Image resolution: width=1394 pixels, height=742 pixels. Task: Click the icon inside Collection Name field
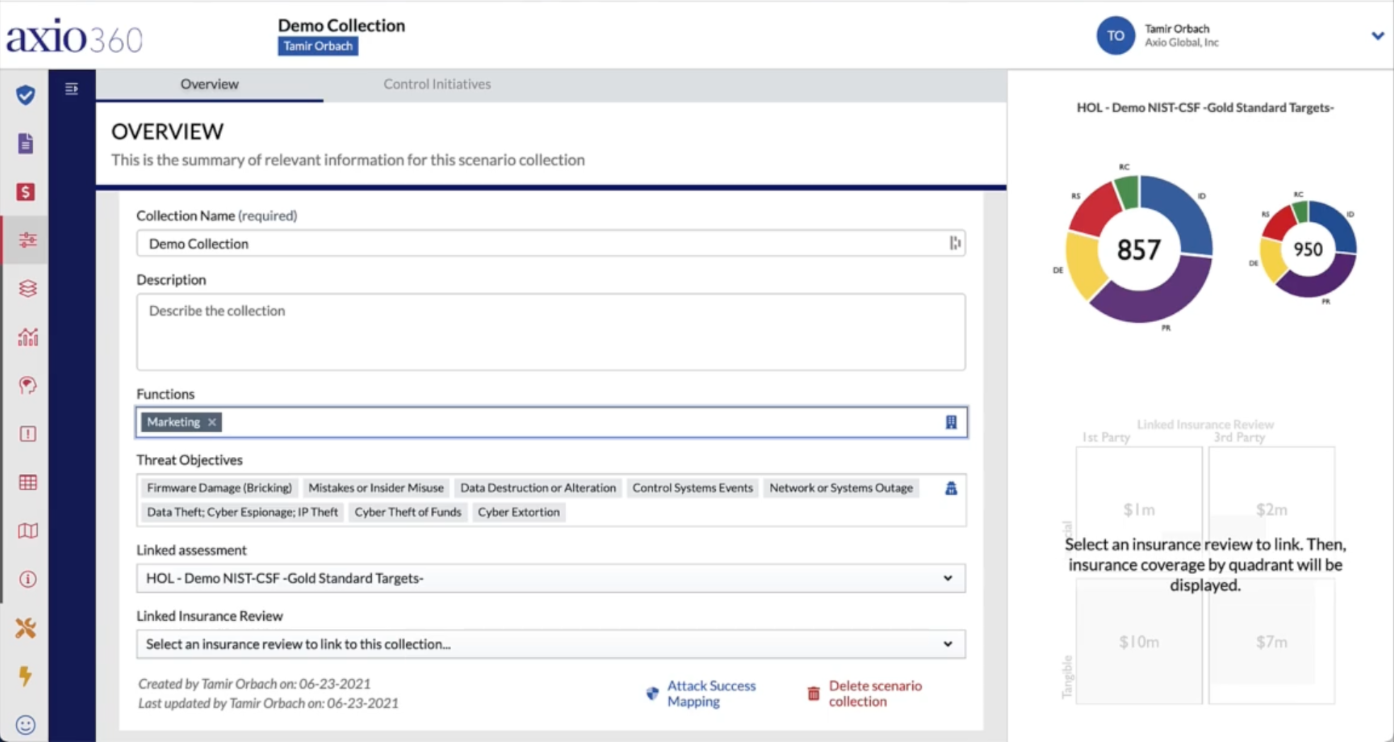pyautogui.click(x=955, y=243)
